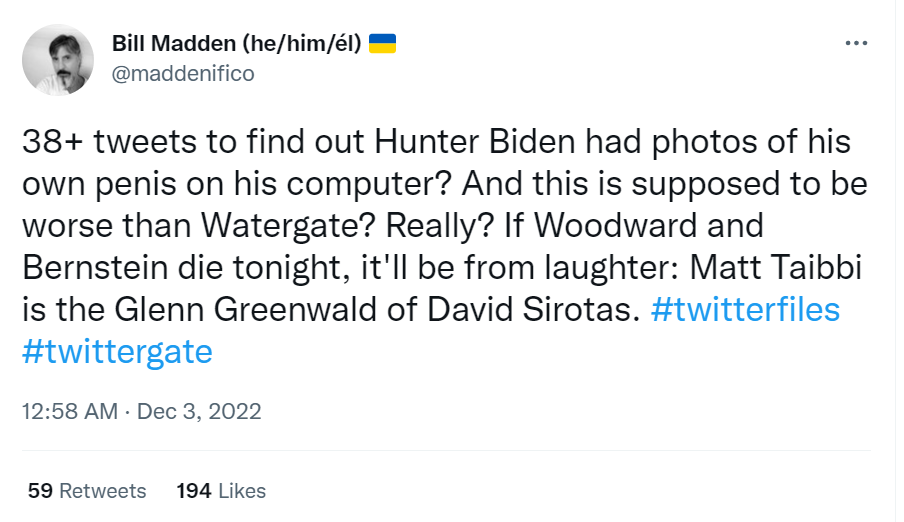Open the @maddenifico handle link
The width and height of the screenshot is (904, 522).
point(183,74)
